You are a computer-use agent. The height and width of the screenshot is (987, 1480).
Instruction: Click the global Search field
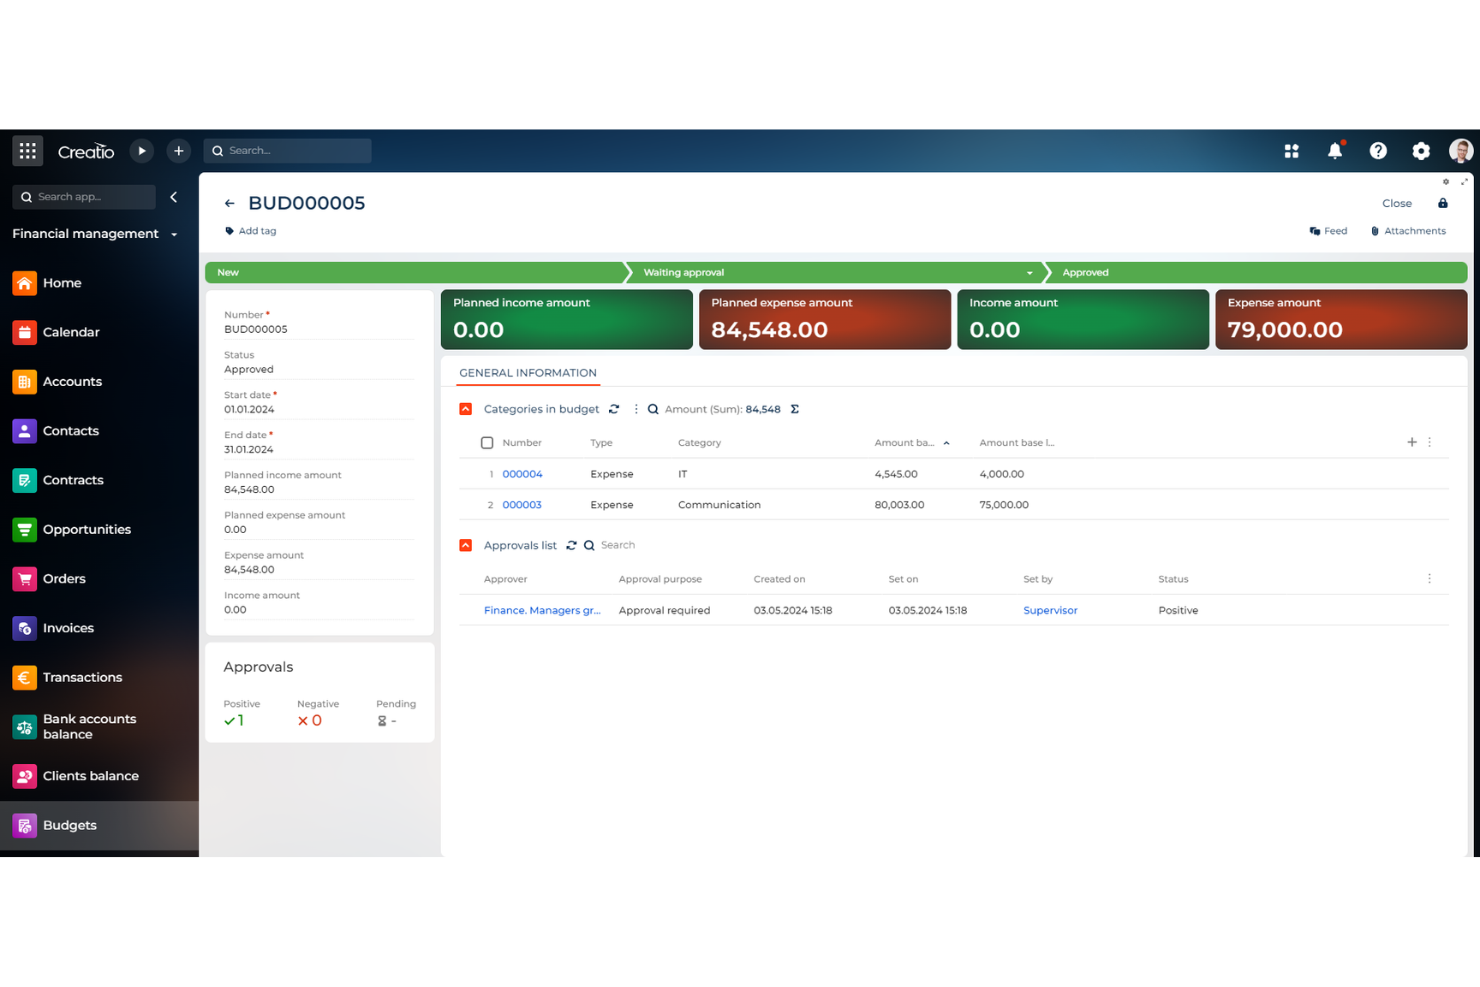[288, 151]
